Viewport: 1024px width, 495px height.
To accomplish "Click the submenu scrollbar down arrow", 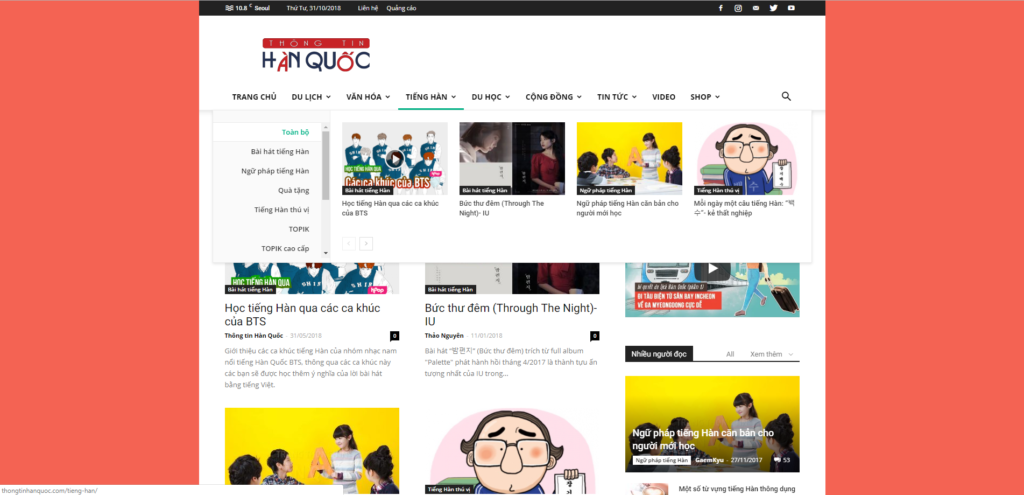I will (x=326, y=254).
